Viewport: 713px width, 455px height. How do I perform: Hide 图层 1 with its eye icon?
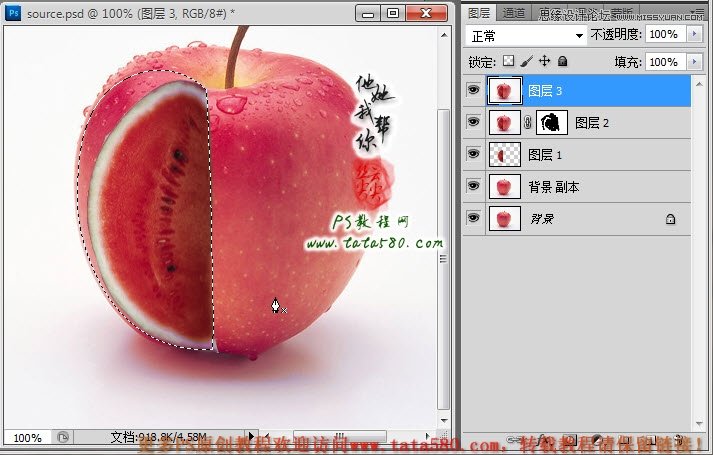tap(473, 154)
